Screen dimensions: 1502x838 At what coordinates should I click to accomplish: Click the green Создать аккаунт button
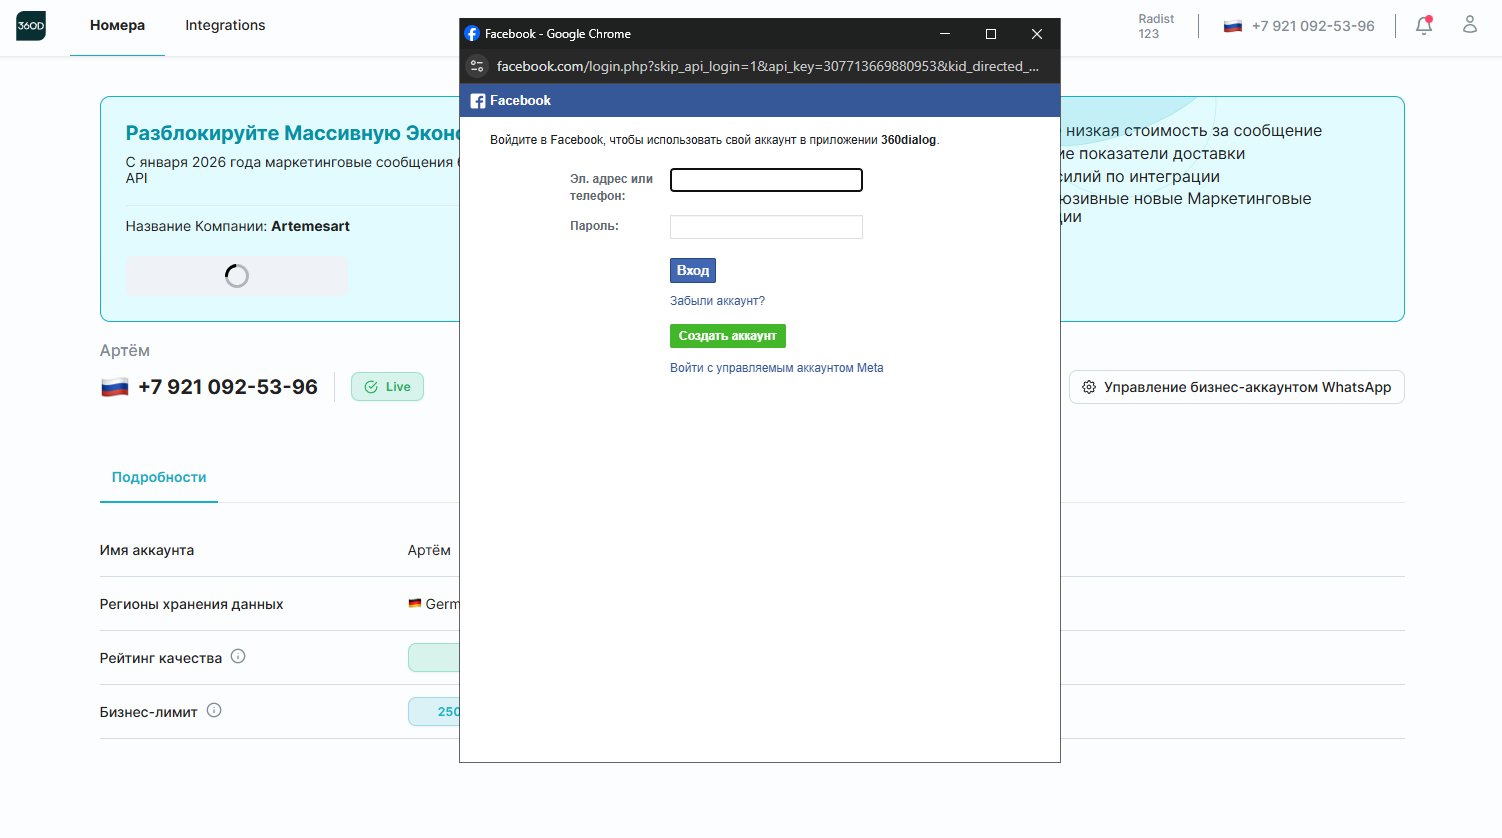pos(727,336)
